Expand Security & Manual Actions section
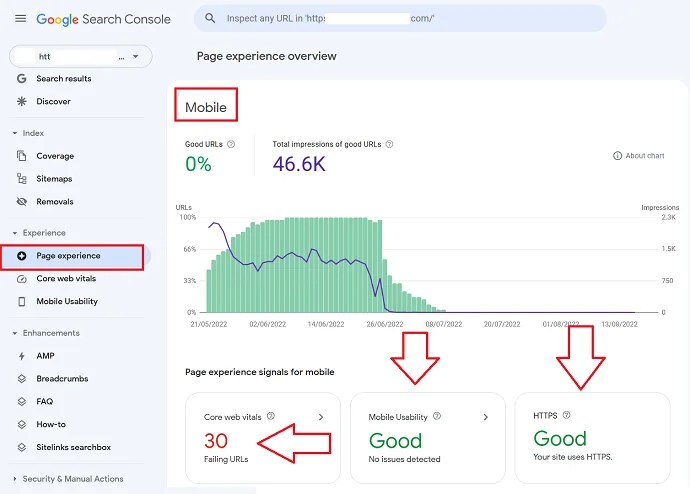This screenshot has width=690, height=494. (68, 479)
